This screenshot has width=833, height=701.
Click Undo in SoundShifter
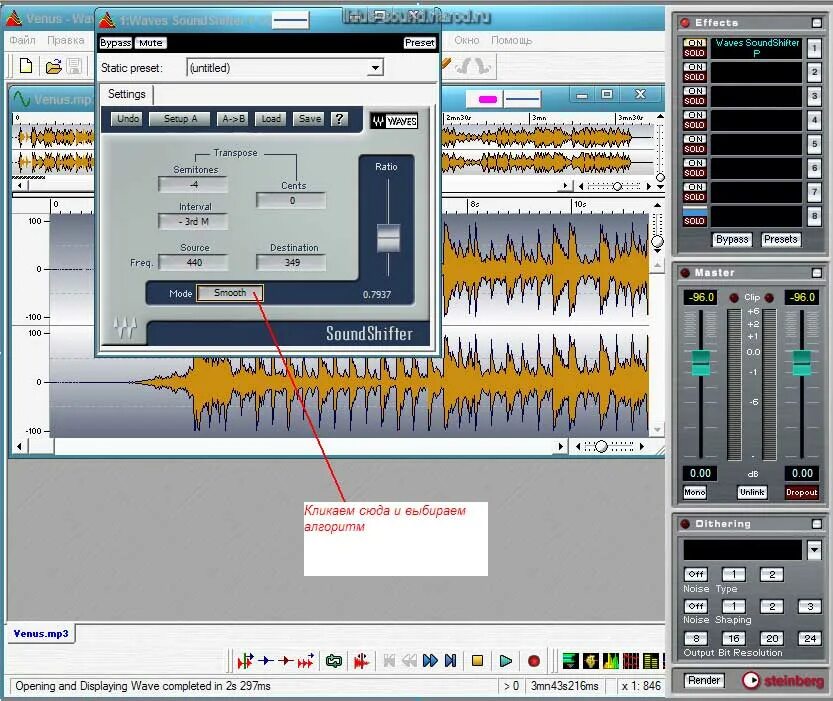[128, 119]
